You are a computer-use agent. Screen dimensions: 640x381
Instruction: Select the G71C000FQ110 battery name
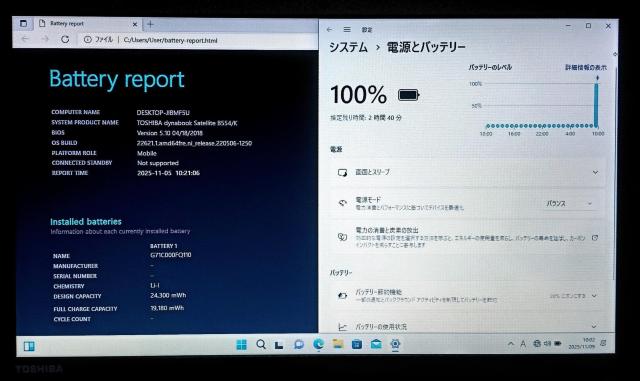pyautogui.click(x=171, y=255)
